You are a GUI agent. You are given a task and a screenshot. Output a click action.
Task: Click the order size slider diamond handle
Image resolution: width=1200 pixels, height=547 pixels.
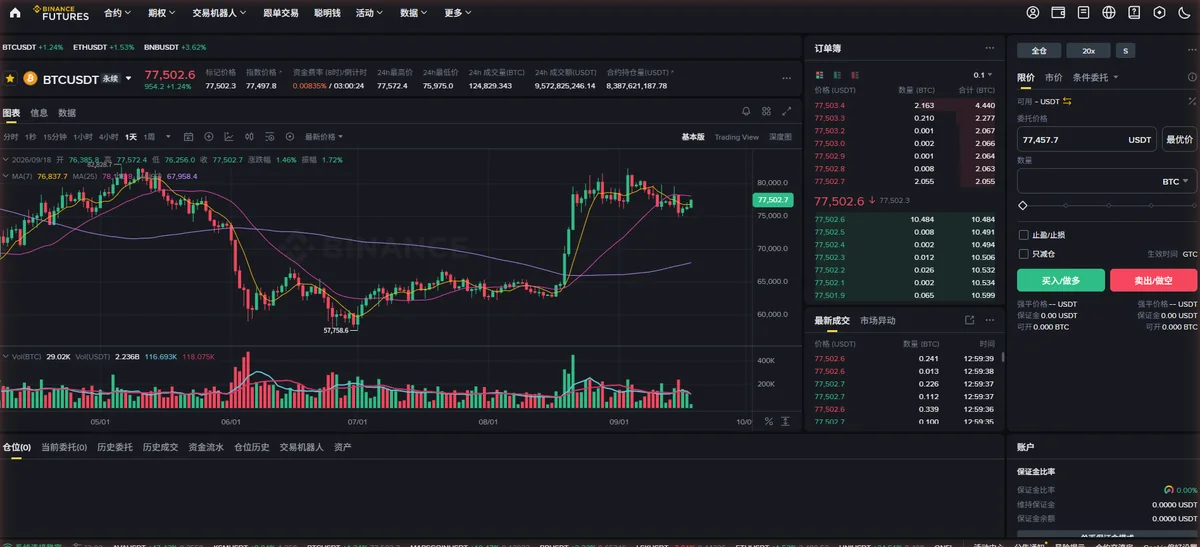(x=1022, y=205)
